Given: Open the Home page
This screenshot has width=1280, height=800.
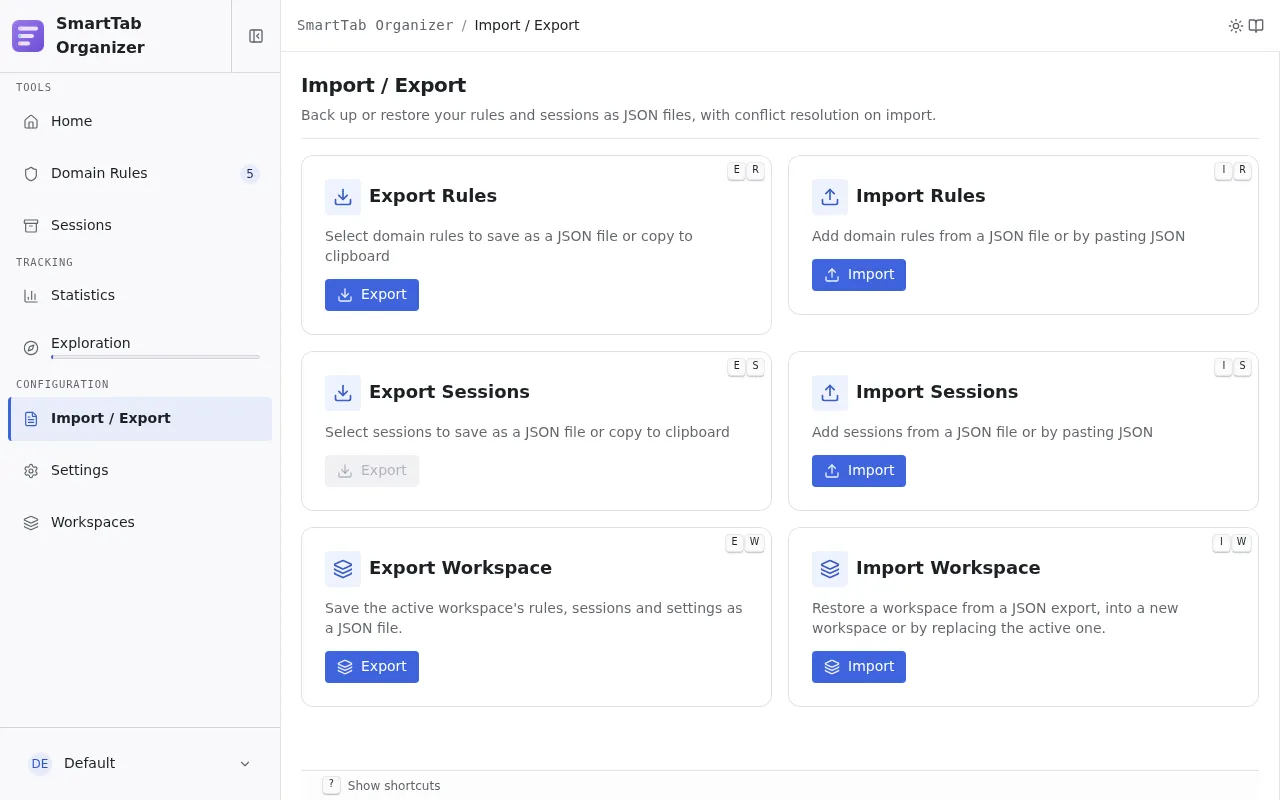Looking at the screenshot, I should [x=140, y=122].
